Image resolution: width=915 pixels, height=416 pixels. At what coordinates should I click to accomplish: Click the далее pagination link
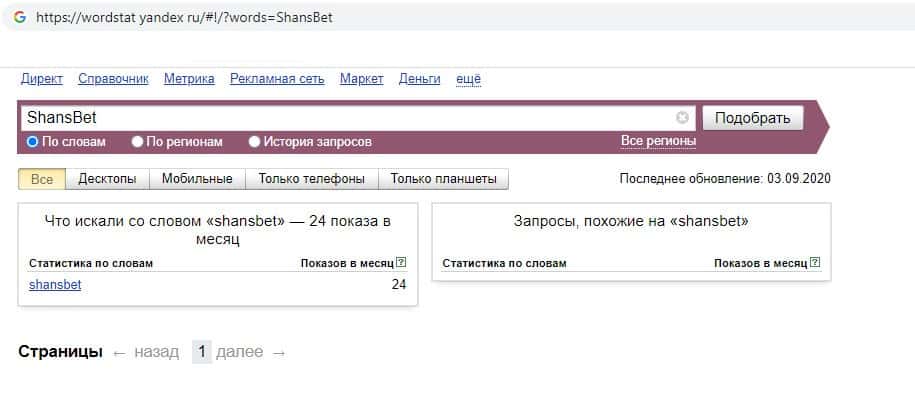pyautogui.click(x=239, y=352)
